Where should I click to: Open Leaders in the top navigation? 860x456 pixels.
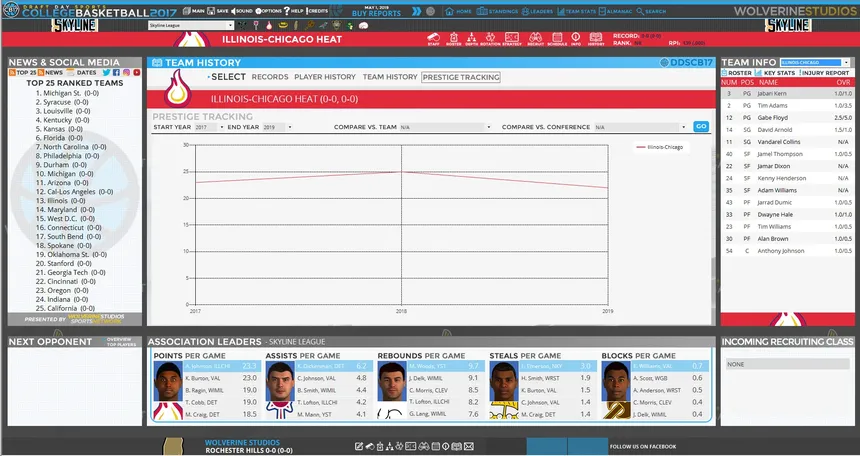537,11
